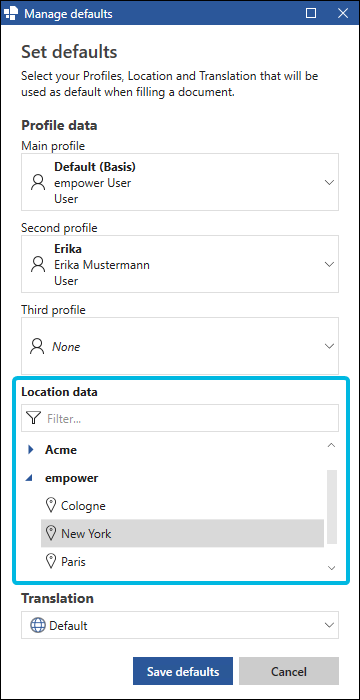
Task: Click the pin icon next to Cologne
Action: [x=51, y=506]
